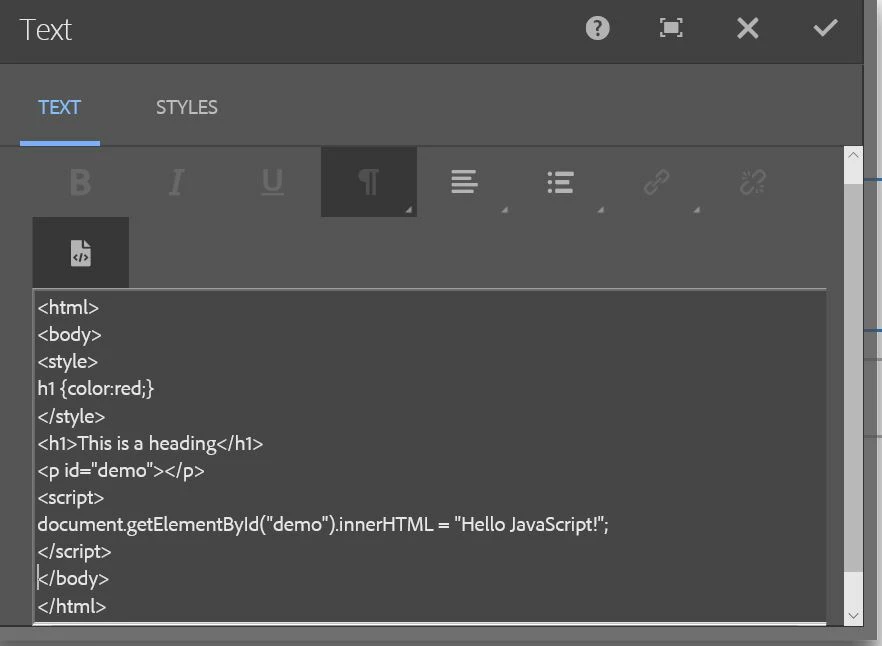
Task: Click on the <style> opening line
Action: click(68, 362)
